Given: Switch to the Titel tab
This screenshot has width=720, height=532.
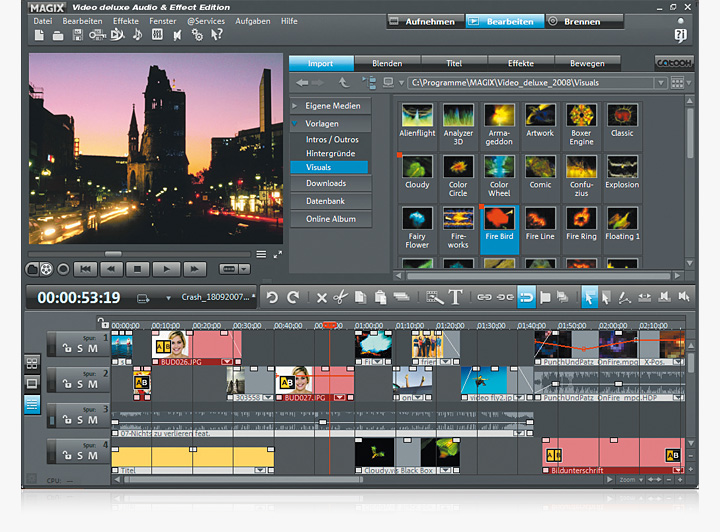Looking at the screenshot, I should 454,63.
